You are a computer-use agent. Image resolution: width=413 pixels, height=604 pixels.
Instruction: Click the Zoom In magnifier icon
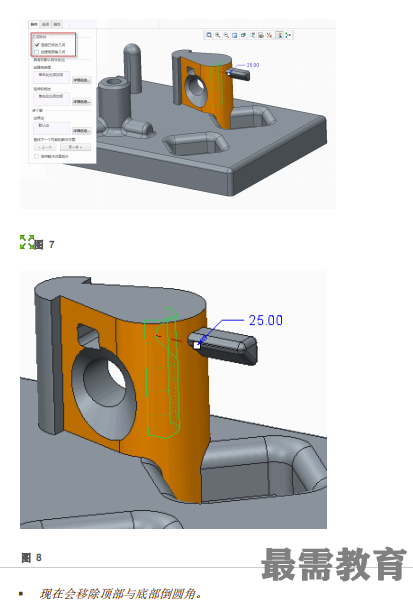(218, 35)
